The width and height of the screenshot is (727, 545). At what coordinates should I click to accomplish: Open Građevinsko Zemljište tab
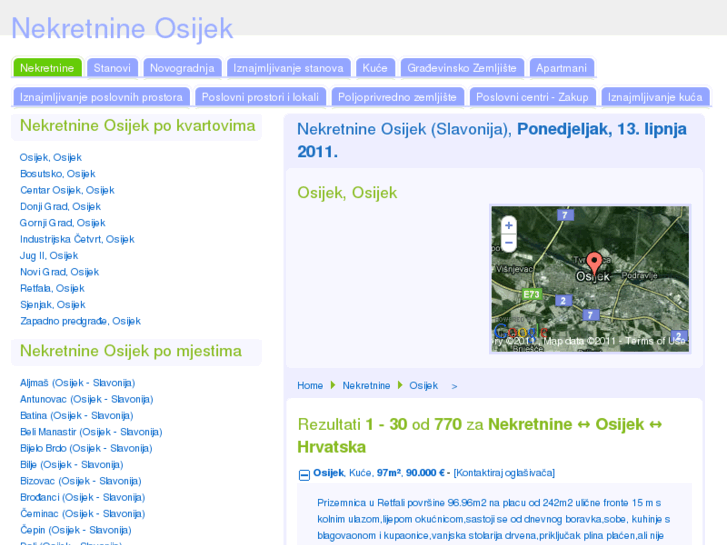point(462,68)
